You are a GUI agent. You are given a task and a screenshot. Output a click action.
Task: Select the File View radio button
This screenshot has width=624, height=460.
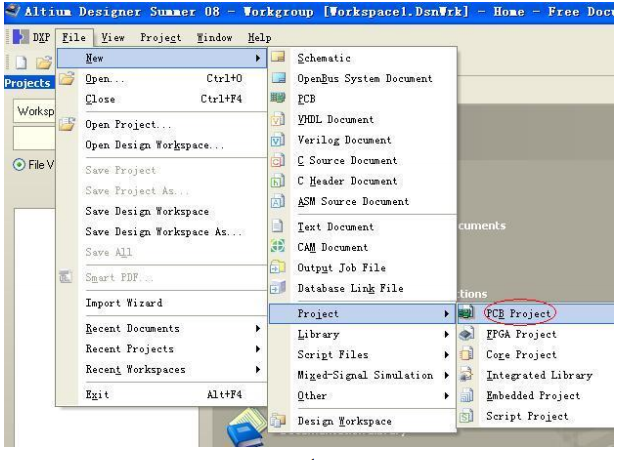point(19,164)
